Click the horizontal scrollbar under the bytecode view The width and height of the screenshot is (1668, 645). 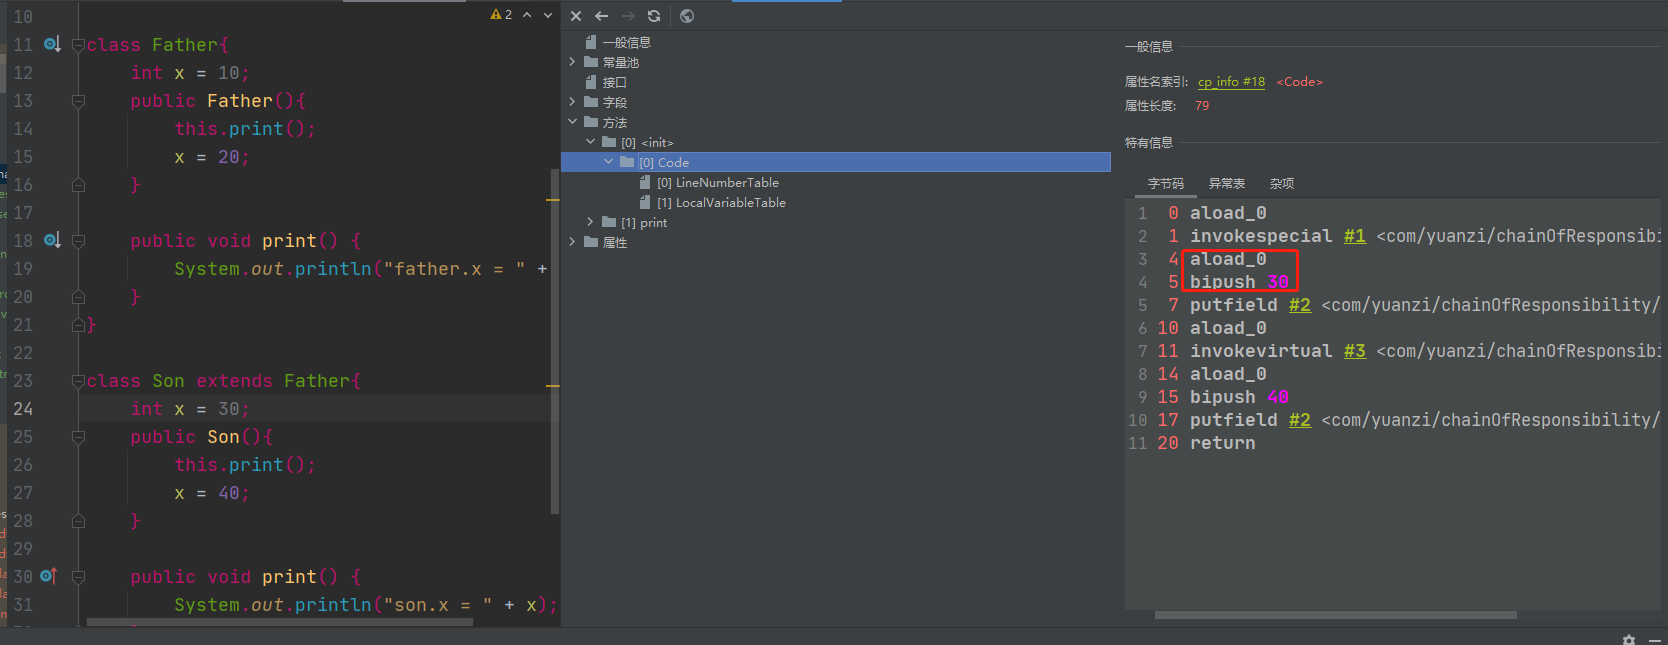tap(1336, 615)
